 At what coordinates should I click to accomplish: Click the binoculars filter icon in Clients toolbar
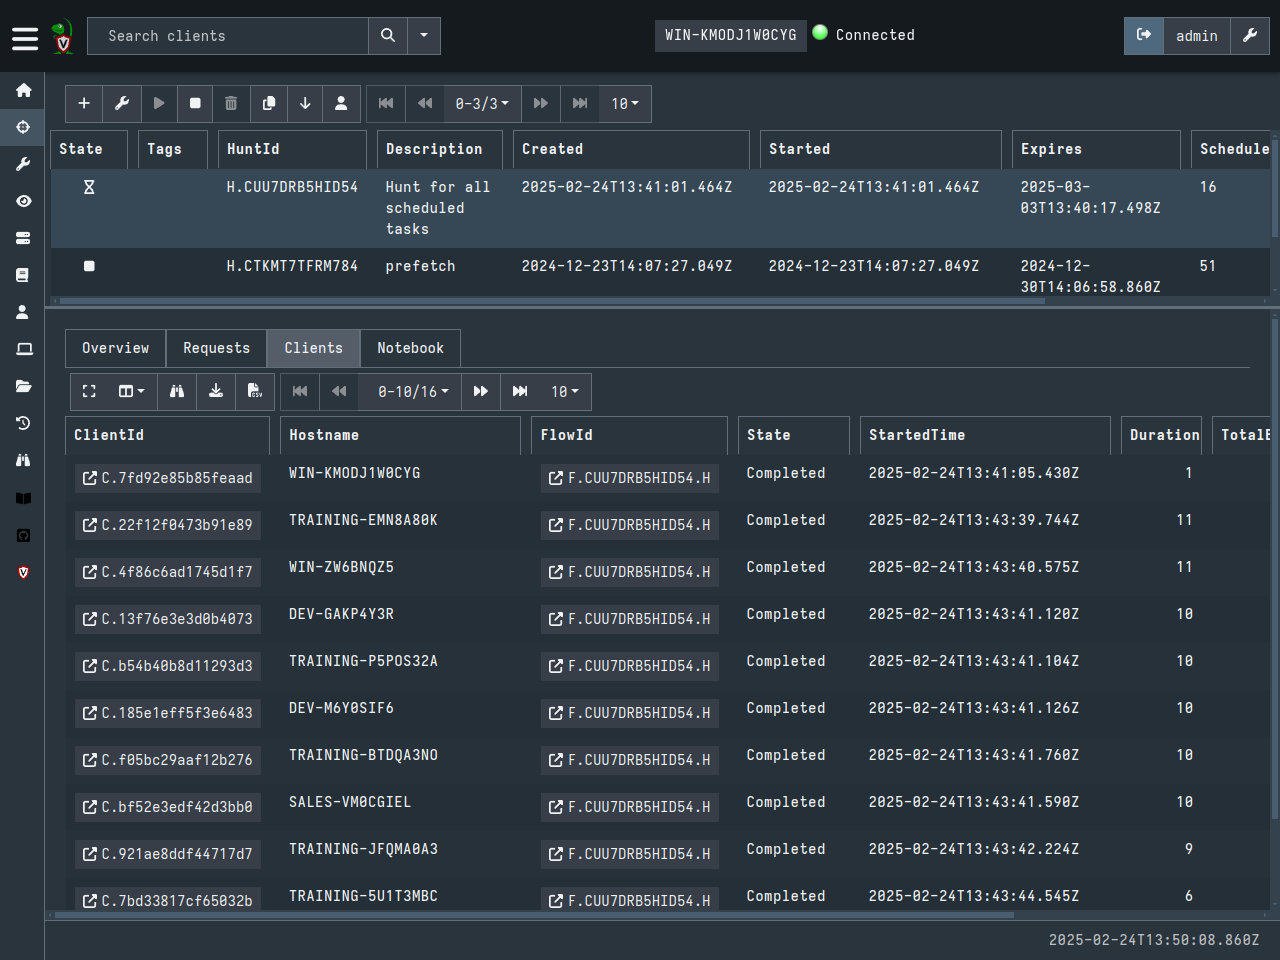(177, 391)
